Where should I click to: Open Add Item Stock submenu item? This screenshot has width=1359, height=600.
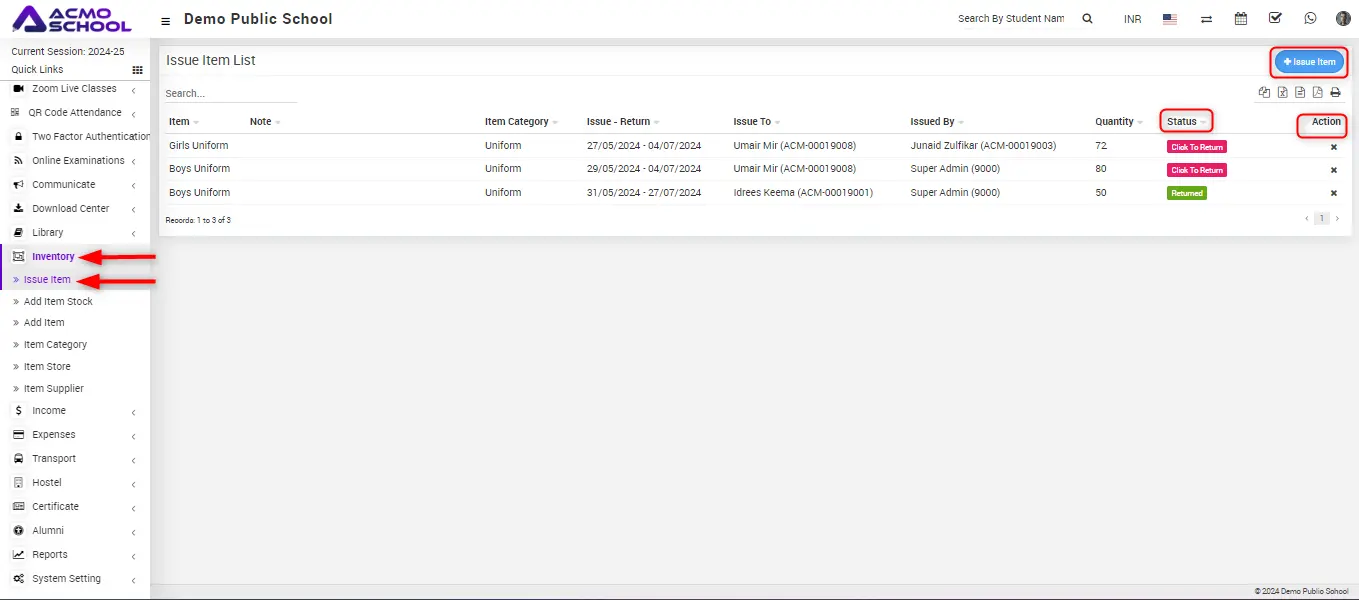point(58,301)
